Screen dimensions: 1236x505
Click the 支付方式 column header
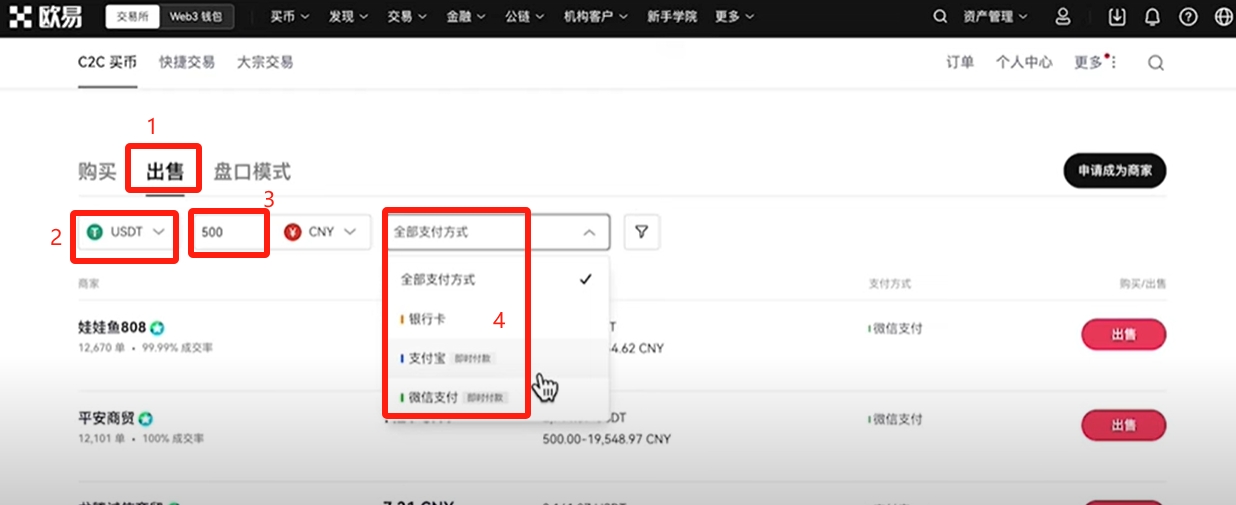[x=890, y=284]
